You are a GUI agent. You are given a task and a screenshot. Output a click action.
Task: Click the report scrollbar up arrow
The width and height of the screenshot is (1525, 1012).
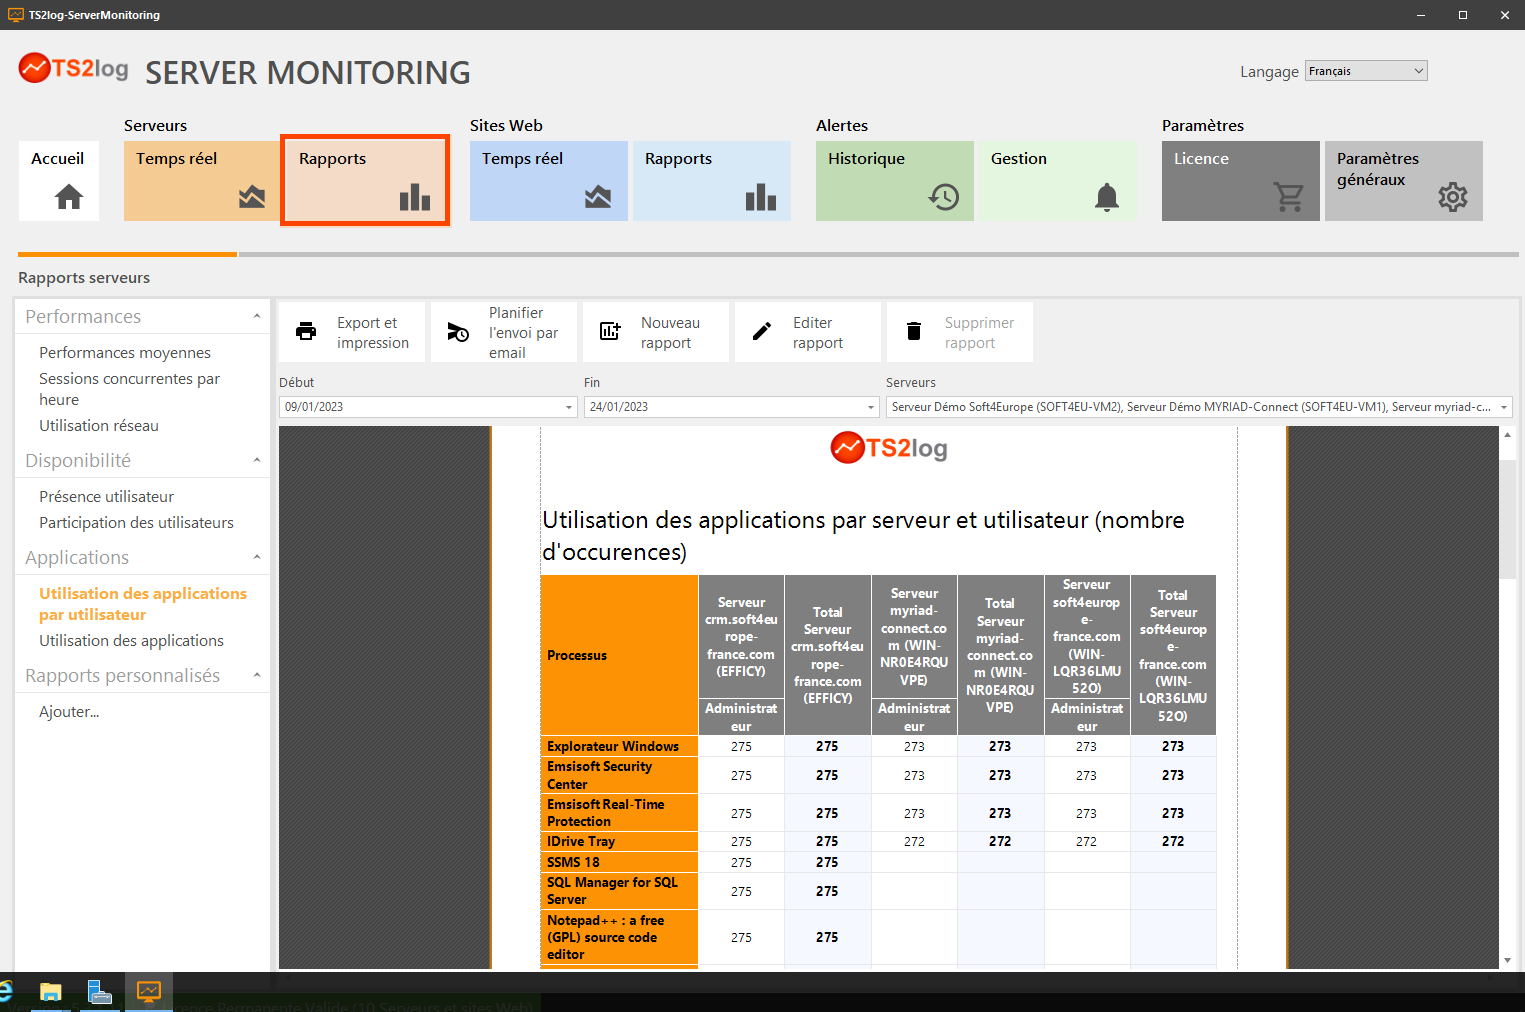pyautogui.click(x=1507, y=435)
